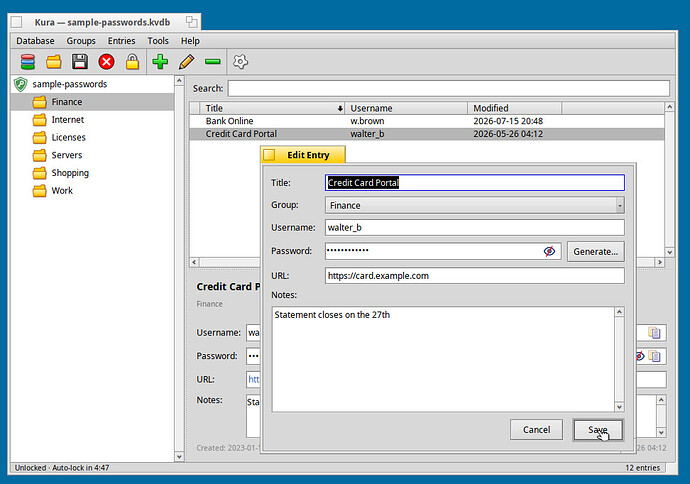690x484 pixels.
Task: Click the database stack toolbar icon
Action: pos(28,62)
